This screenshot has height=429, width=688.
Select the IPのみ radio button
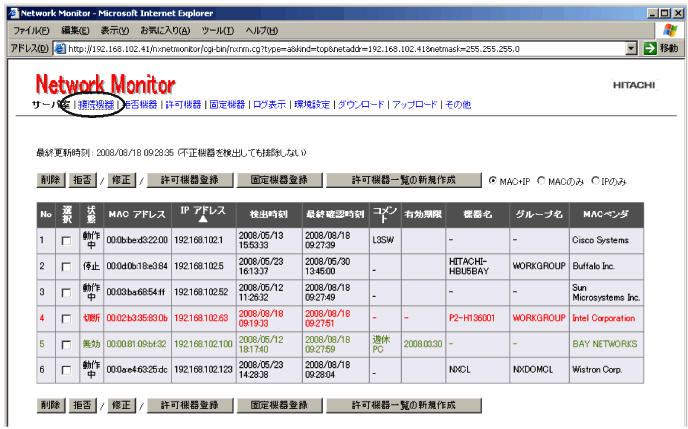[596, 181]
